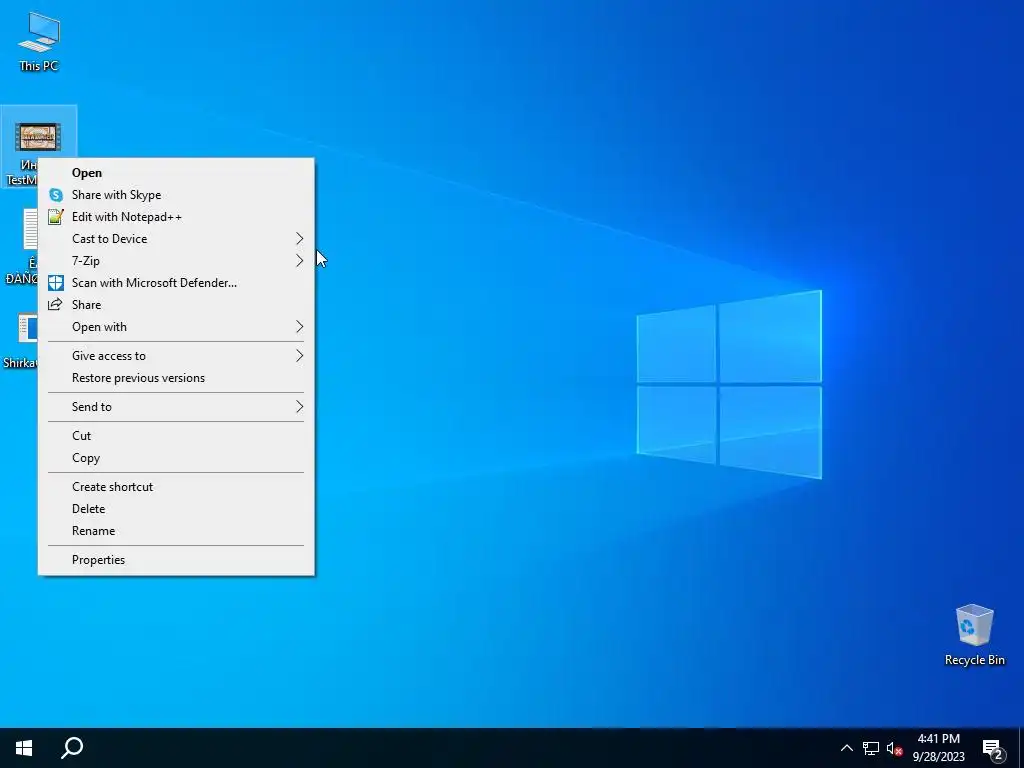Select the video file desktop icon
Image resolution: width=1024 pixels, height=768 pixels.
[39, 137]
